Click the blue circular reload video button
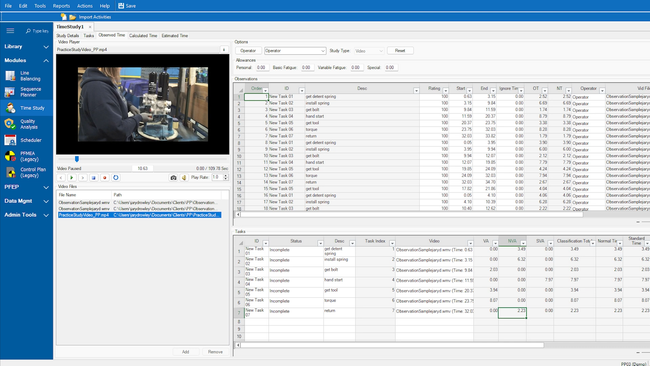 (116, 177)
